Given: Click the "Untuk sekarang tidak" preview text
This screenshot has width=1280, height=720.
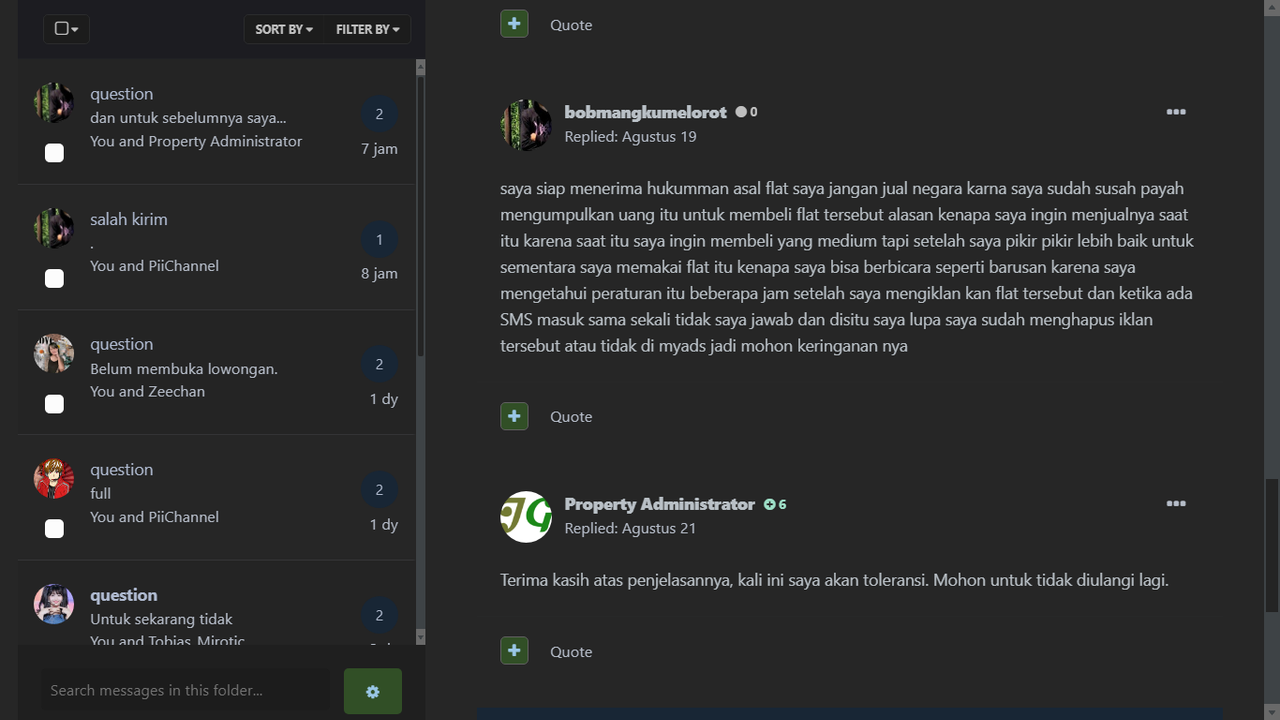Looking at the screenshot, I should coord(161,619).
